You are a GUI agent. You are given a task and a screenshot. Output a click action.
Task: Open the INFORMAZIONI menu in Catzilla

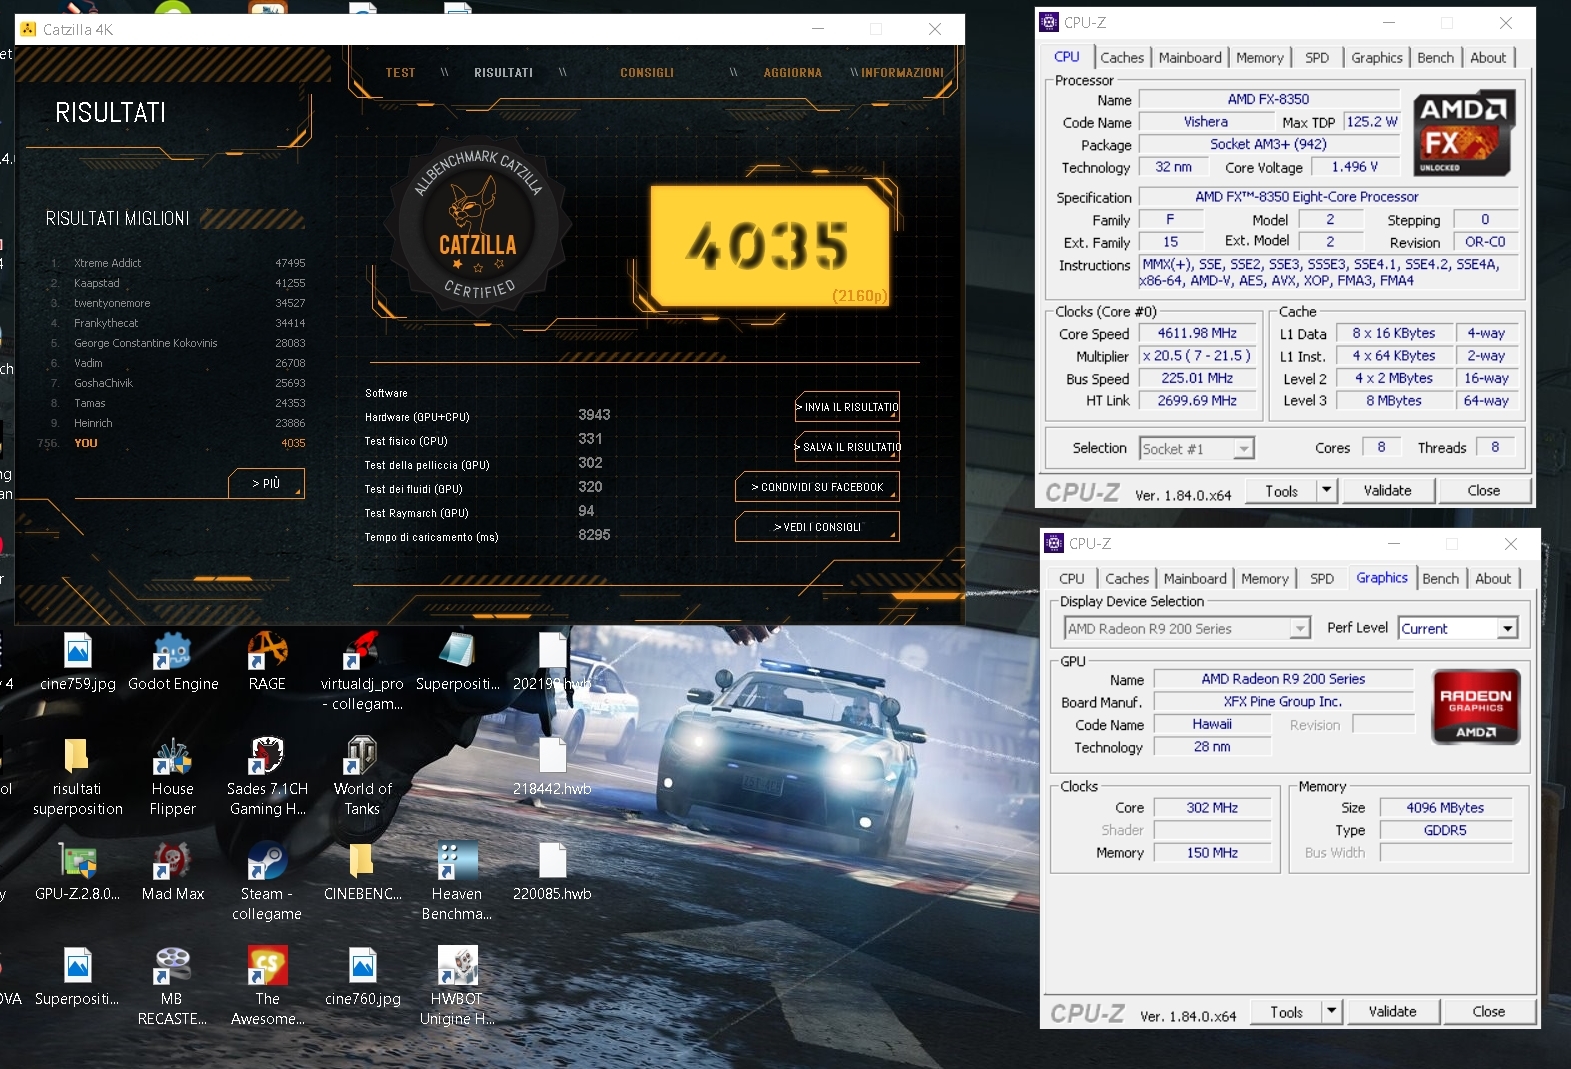coord(902,73)
